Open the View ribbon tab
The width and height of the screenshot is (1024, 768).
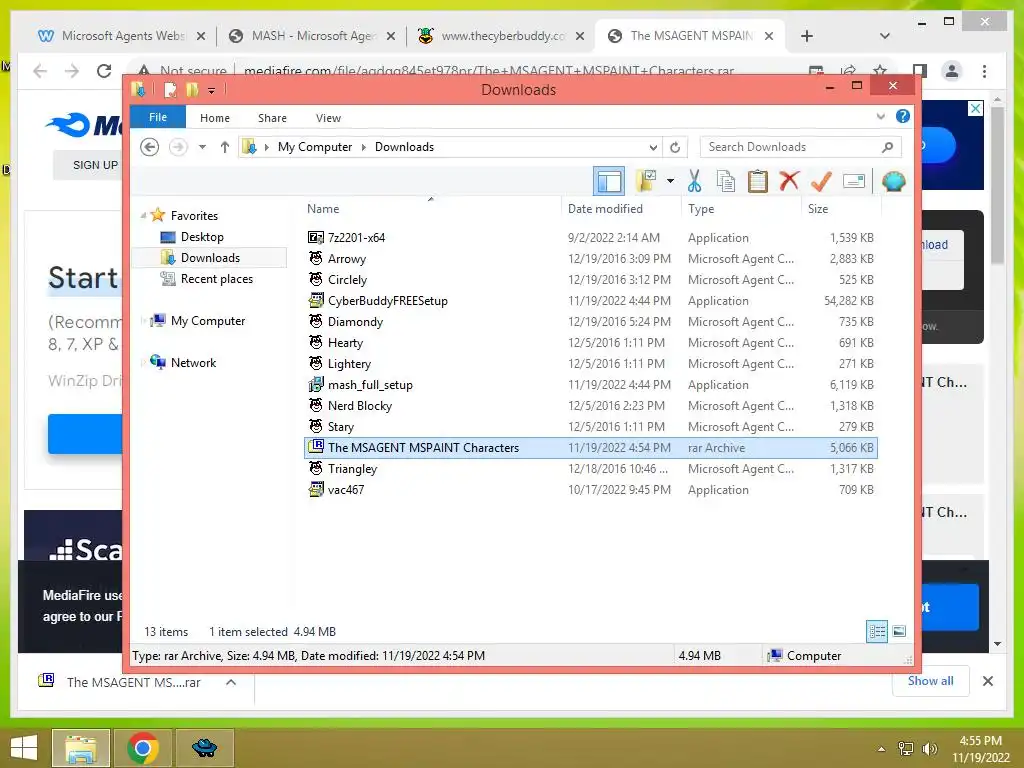[328, 118]
